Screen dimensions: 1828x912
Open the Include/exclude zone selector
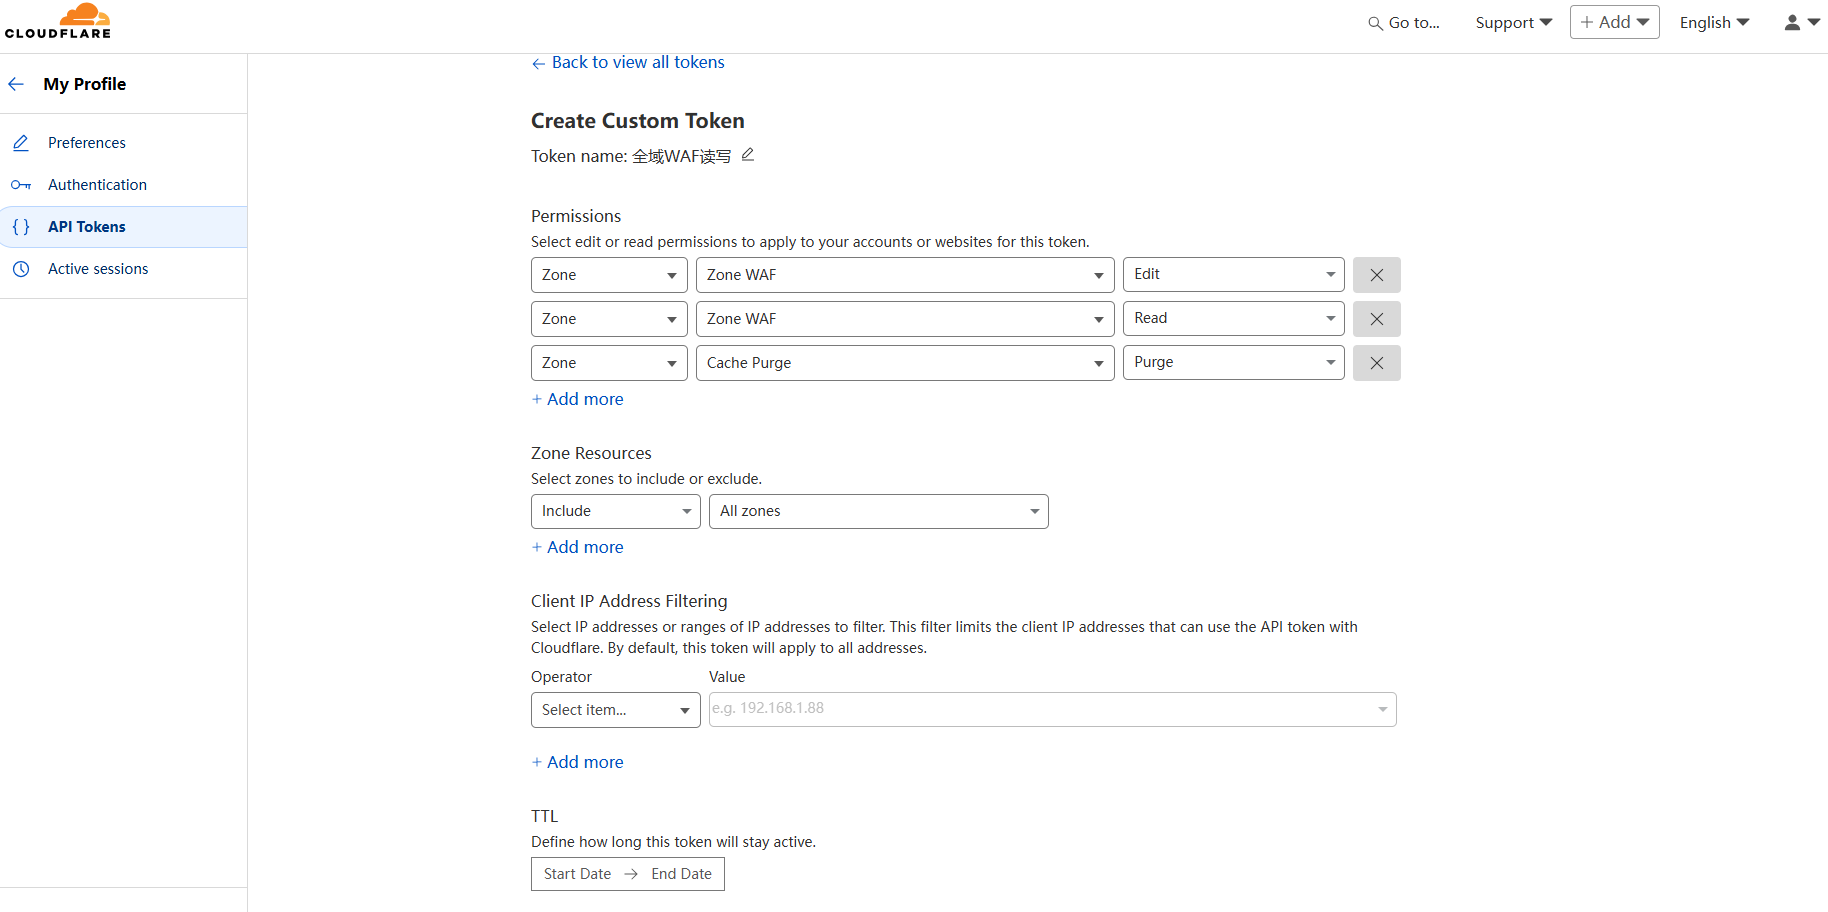tap(615, 511)
